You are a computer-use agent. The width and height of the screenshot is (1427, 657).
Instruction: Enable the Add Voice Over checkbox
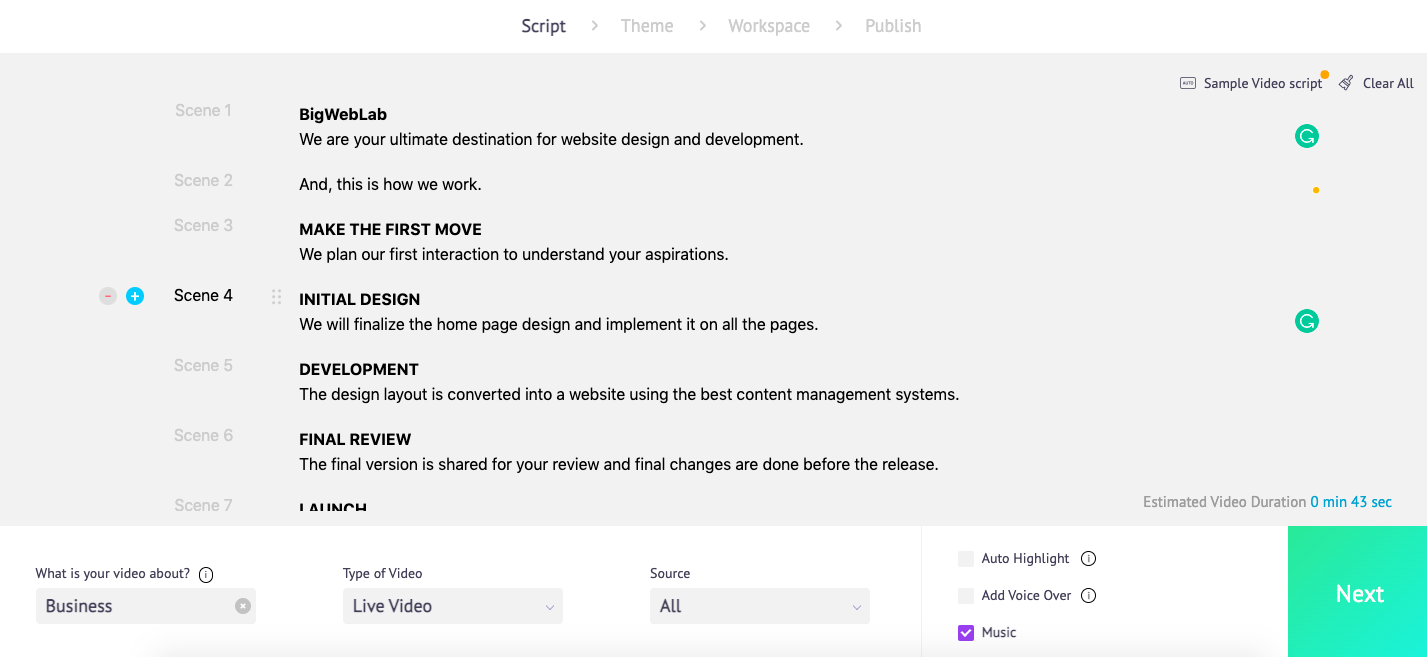(965, 595)
